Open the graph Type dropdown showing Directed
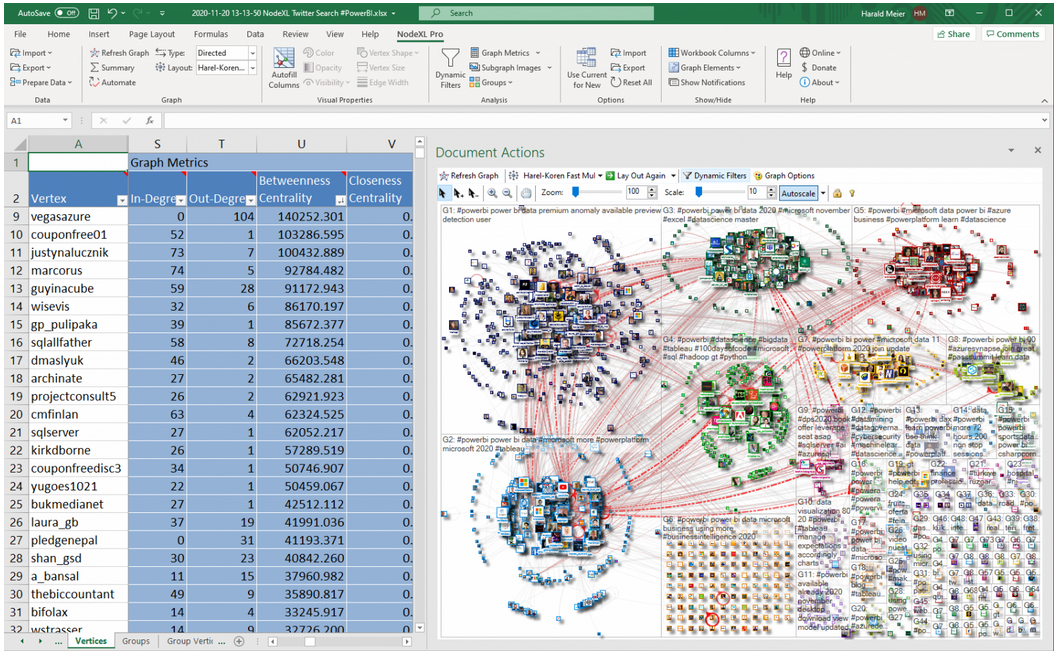Screen dimensions: 1059x655 (226, 53)
